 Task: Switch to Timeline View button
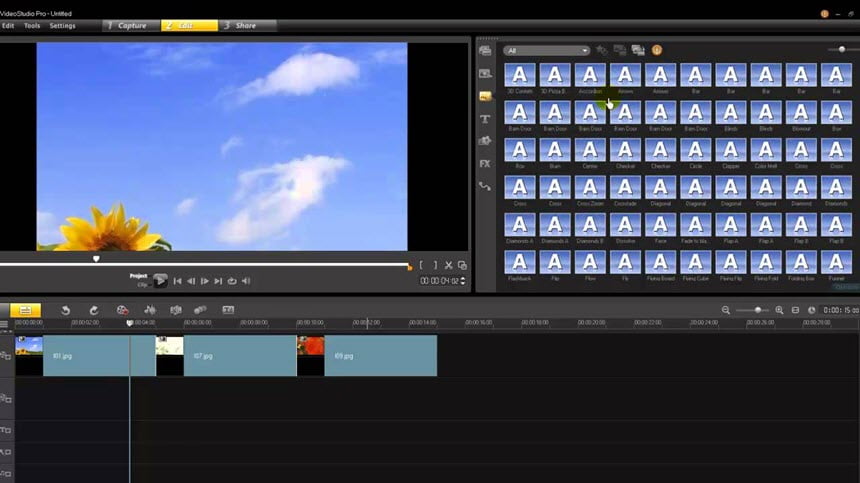[x=25, y=310]
